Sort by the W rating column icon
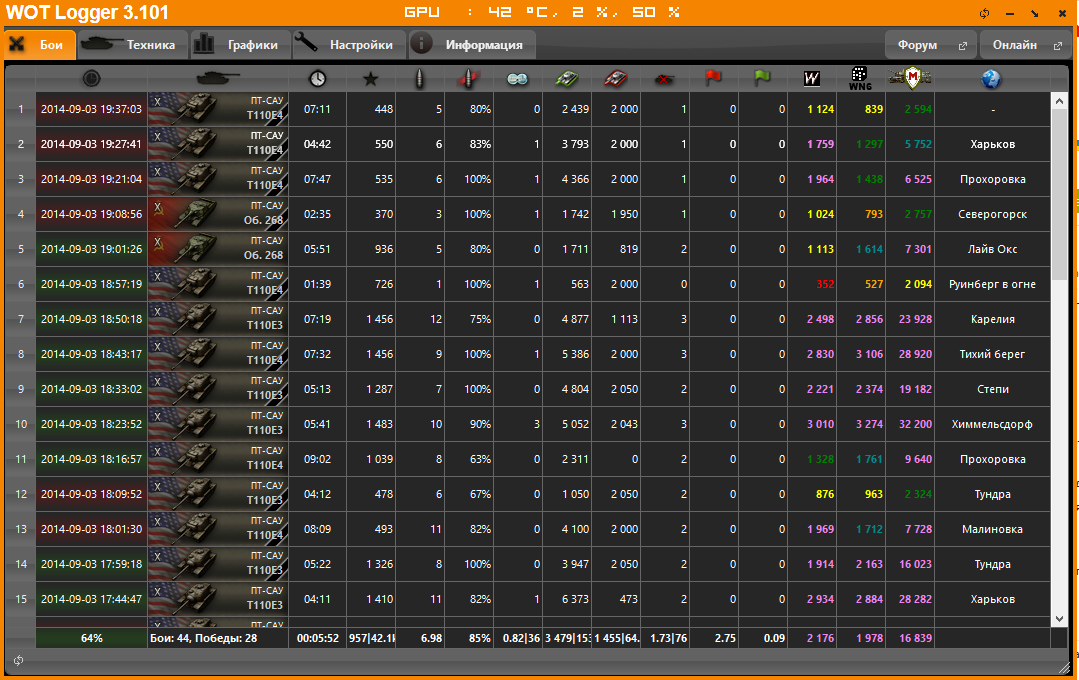 812,79
